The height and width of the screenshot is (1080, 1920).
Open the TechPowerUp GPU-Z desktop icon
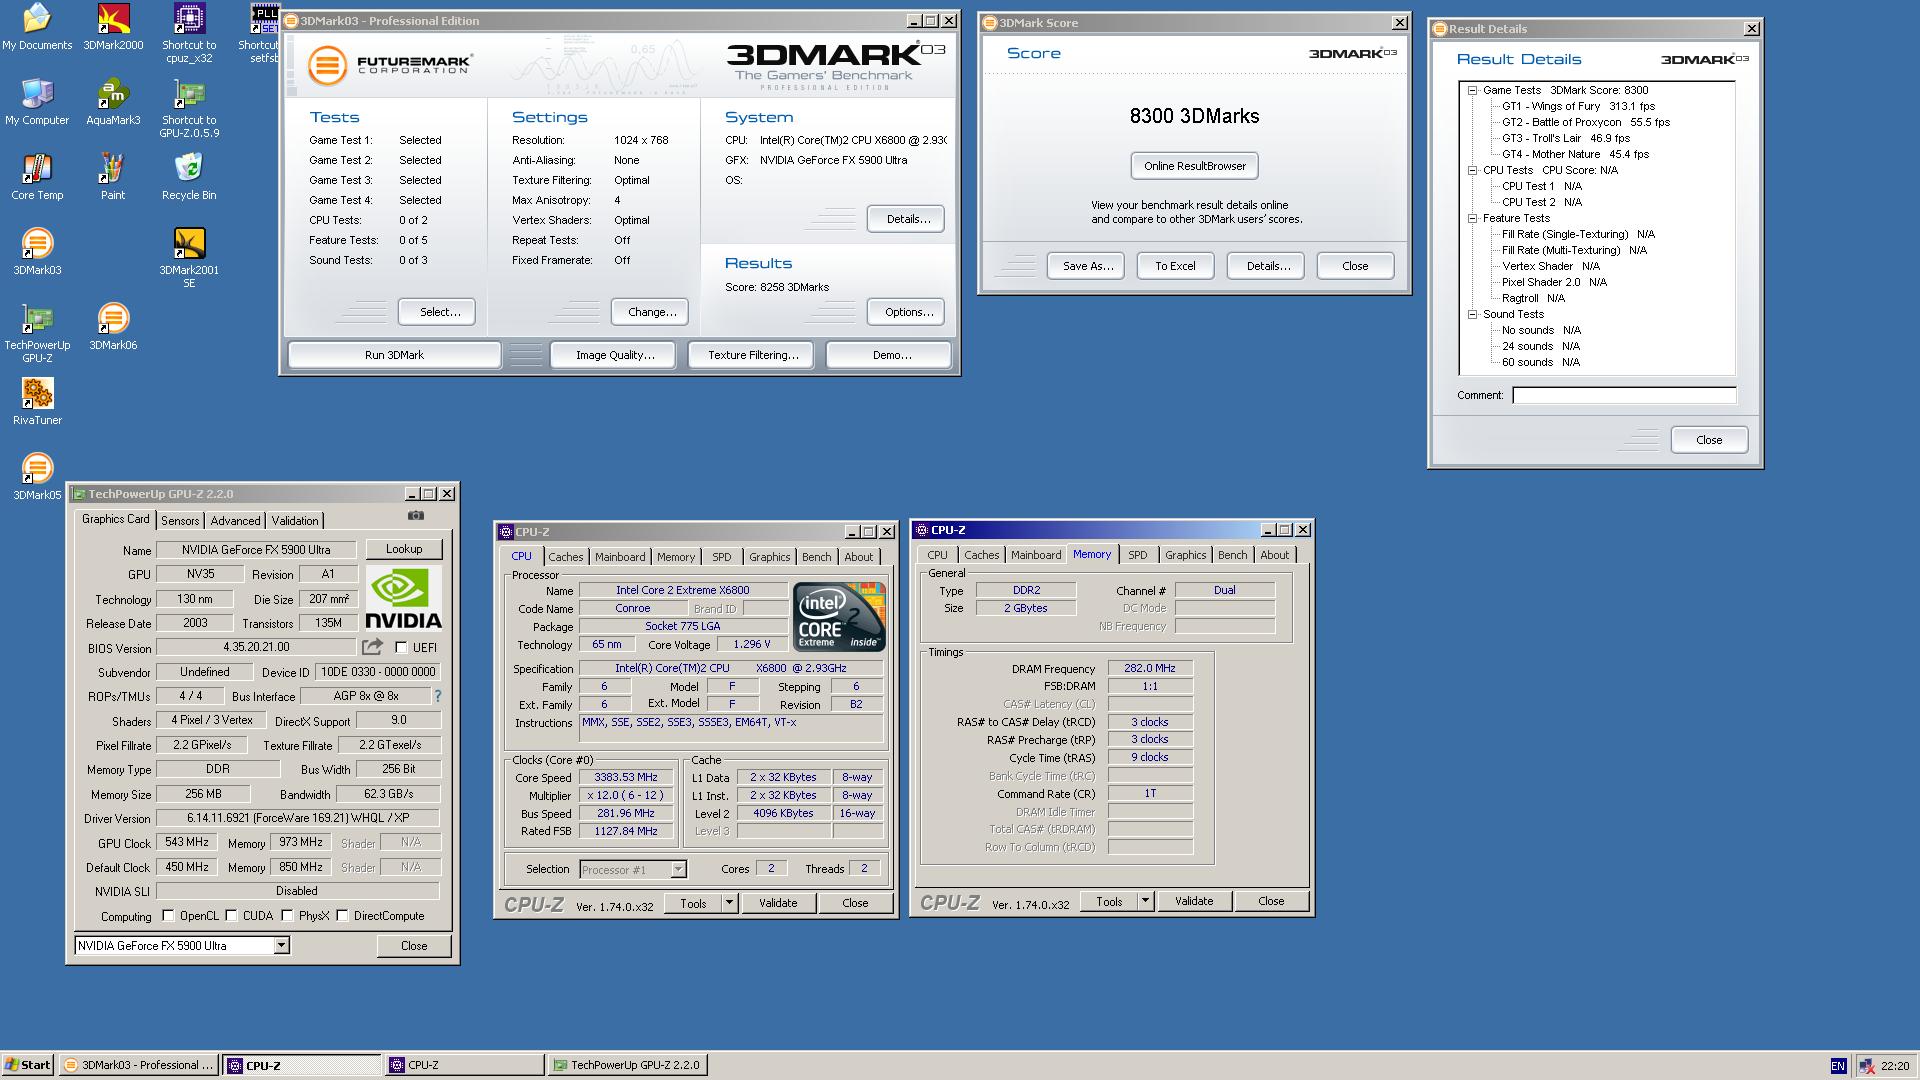tap(37, 334)
